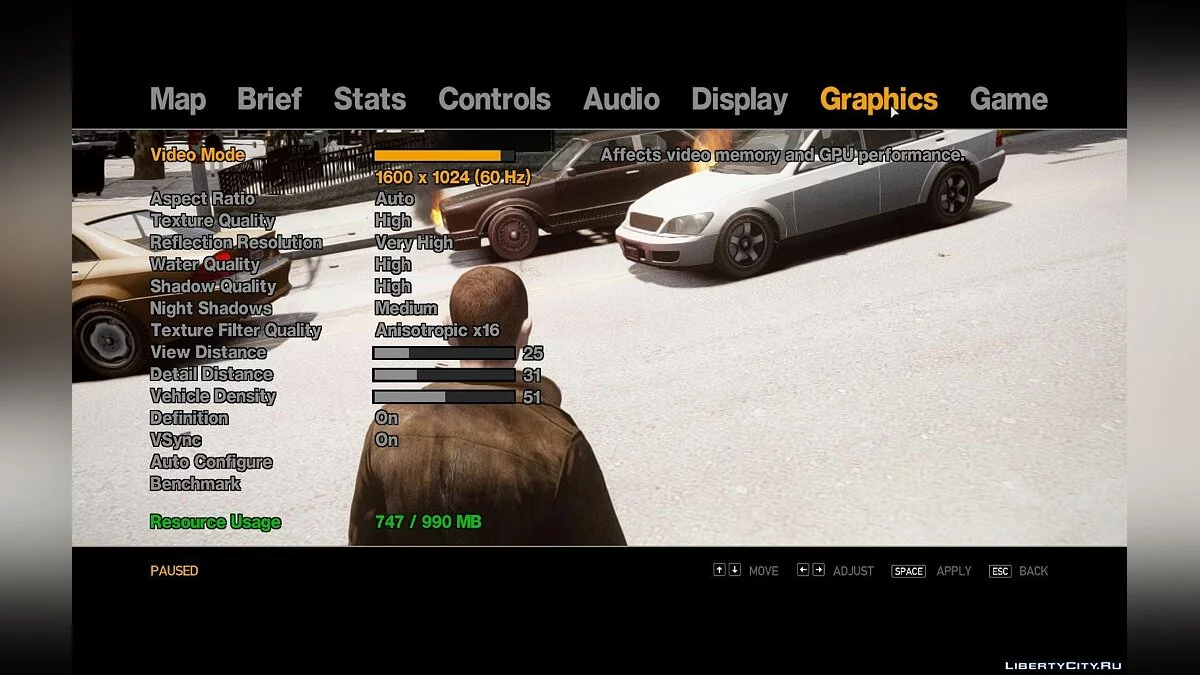Click the up arrow key icon
This screenshot has height=675, width=1200.
coord(719,570)
